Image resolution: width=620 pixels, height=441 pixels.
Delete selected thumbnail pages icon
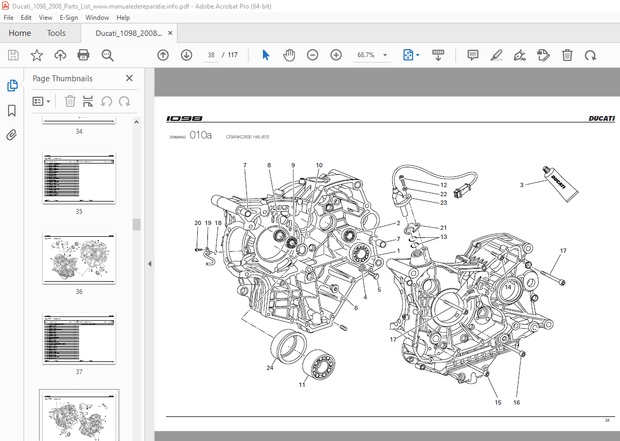70,101
